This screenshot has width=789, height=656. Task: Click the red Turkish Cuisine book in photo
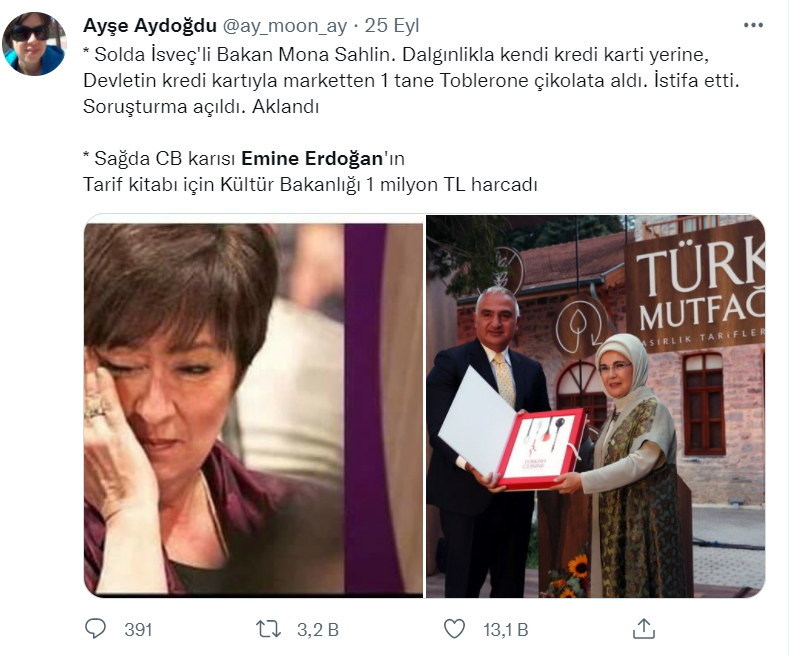[x=541, y=448]
